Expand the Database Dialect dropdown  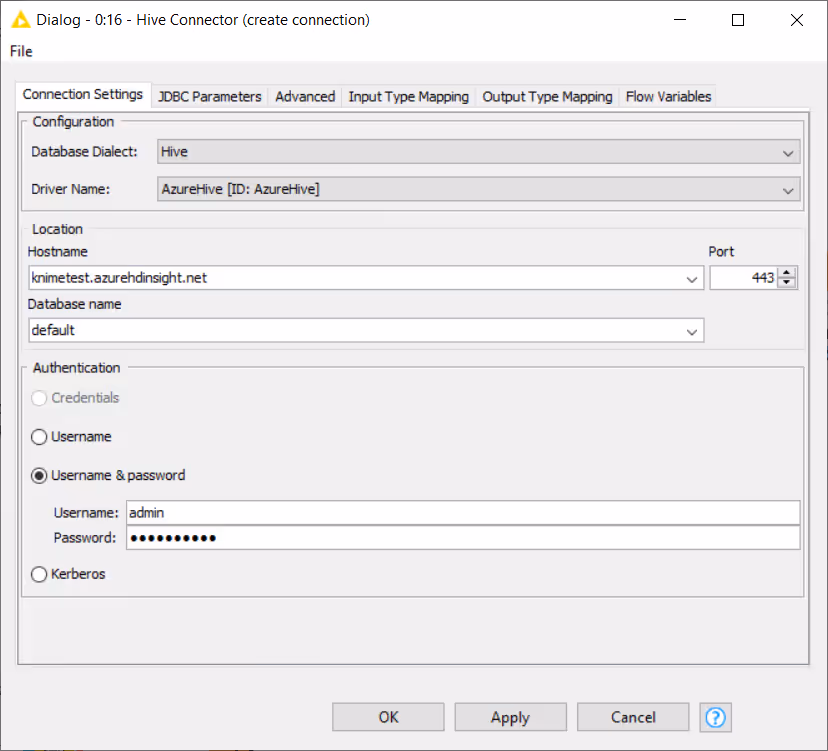[789, 153]
